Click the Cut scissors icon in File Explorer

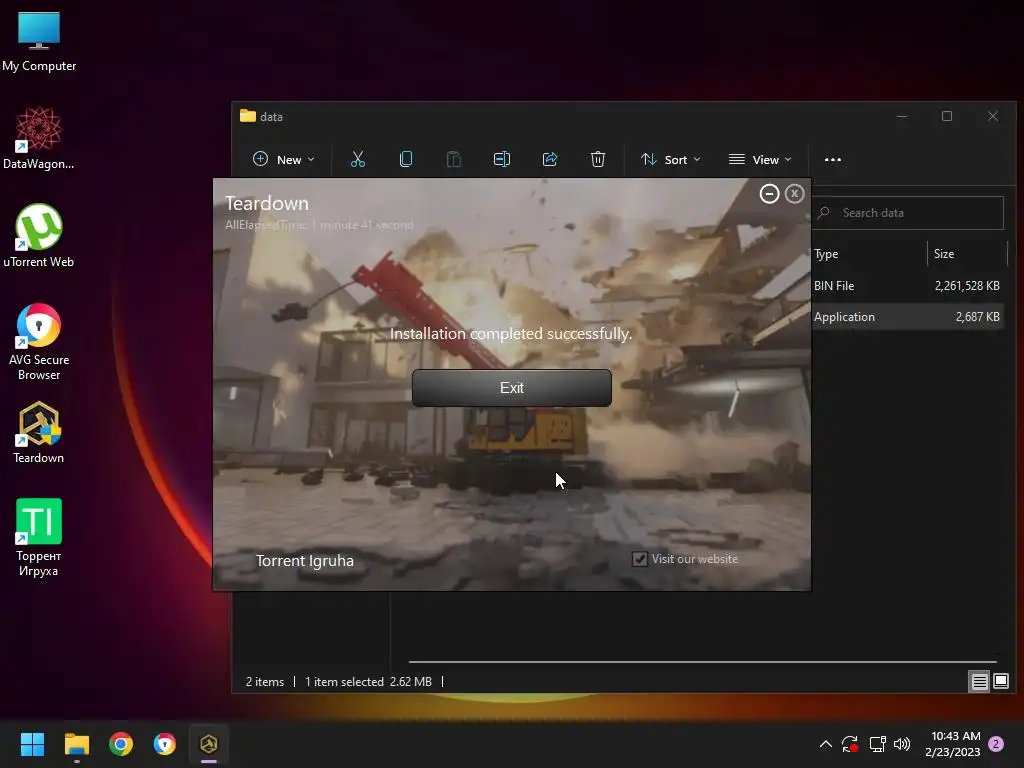[x=358, y=159]
